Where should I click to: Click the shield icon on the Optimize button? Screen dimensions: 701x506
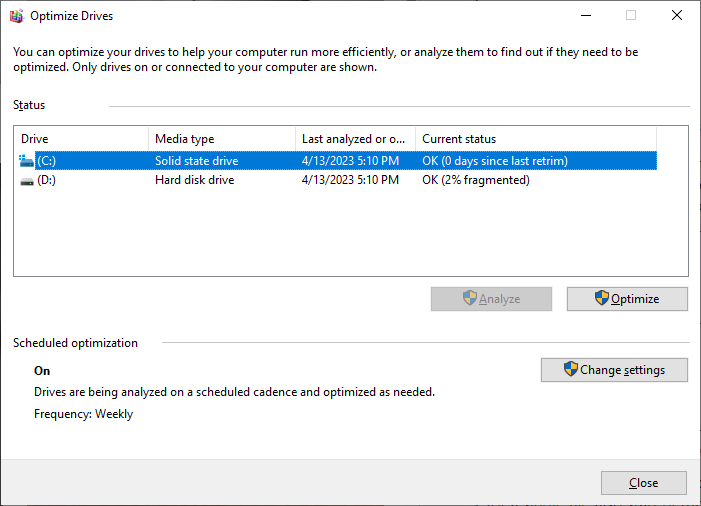pyautogui.click(x=602, y=298)
